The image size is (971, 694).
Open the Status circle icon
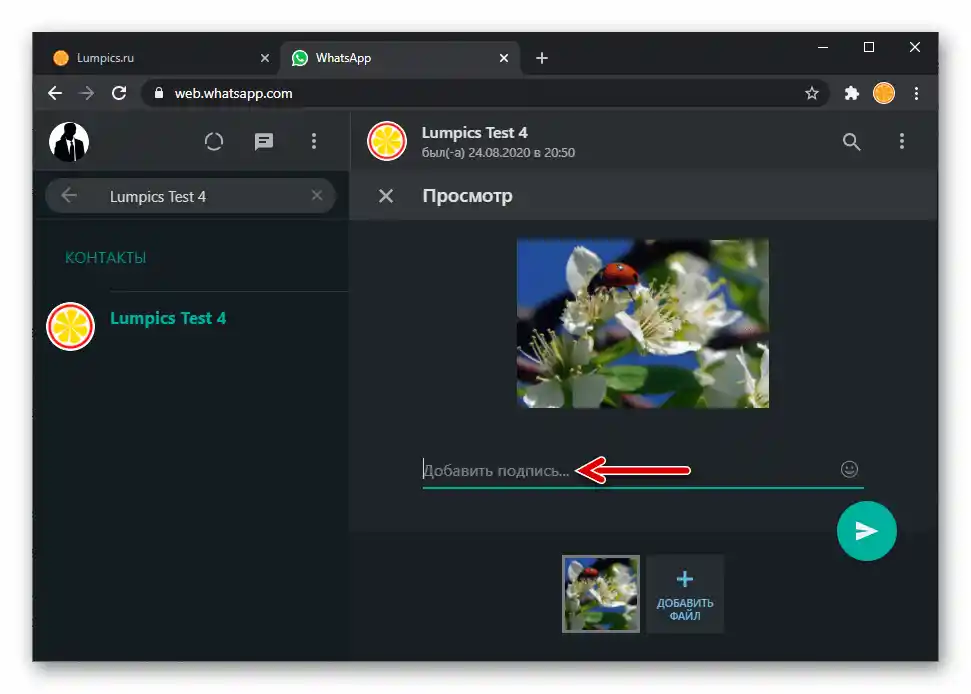tap(214, 142)
